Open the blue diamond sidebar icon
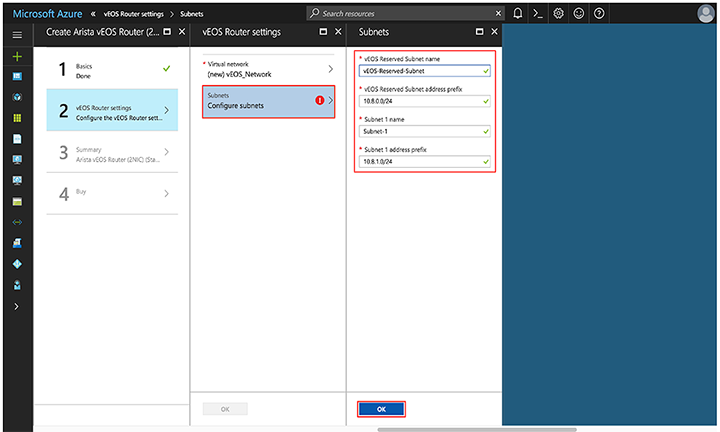This screenshot has width=720, height=432. click(x=17, y=264)
